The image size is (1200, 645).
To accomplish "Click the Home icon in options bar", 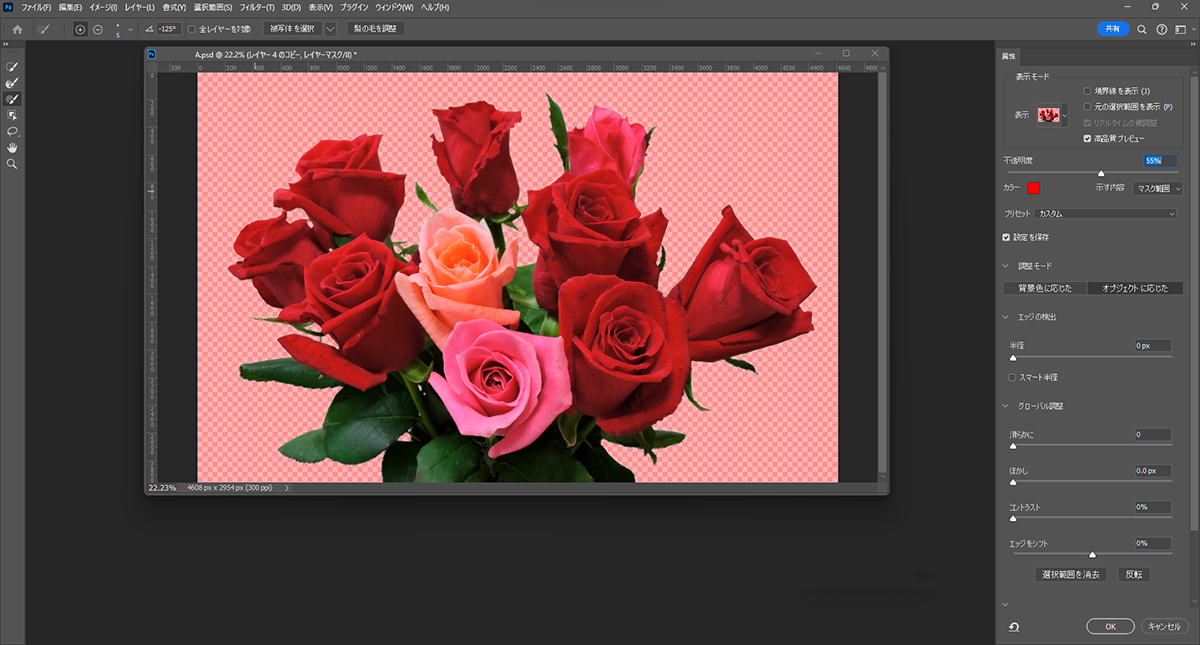I will click(x=17, y=29).
